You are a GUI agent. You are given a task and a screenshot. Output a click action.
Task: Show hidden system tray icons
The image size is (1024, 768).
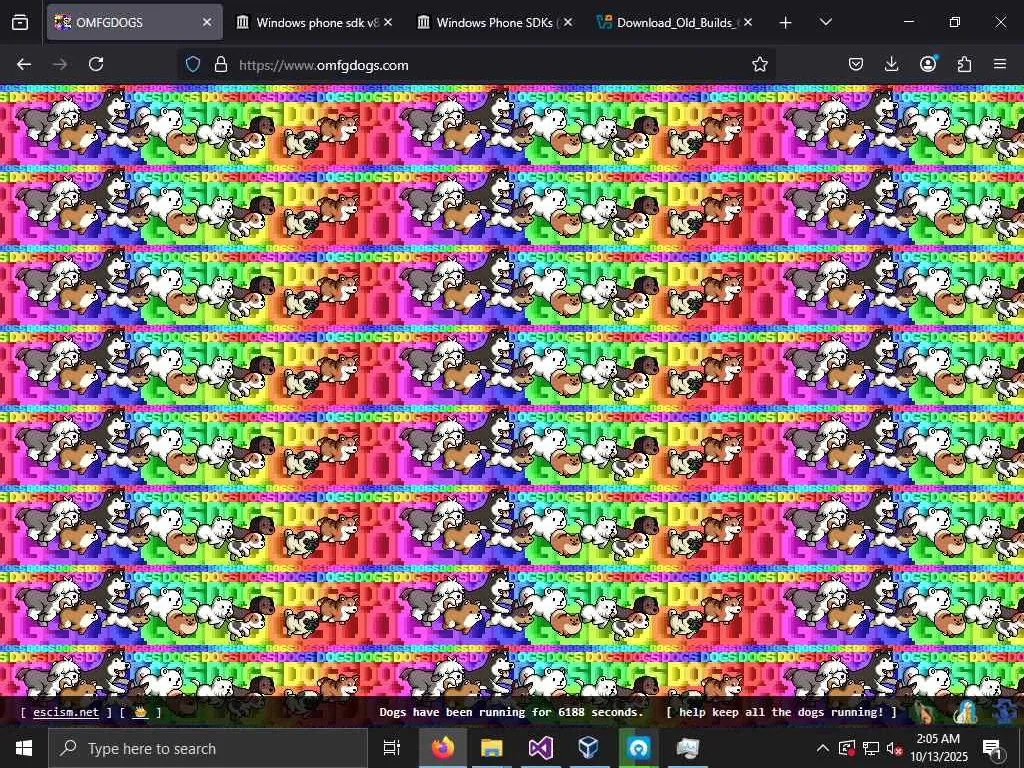tap(823, 748)
